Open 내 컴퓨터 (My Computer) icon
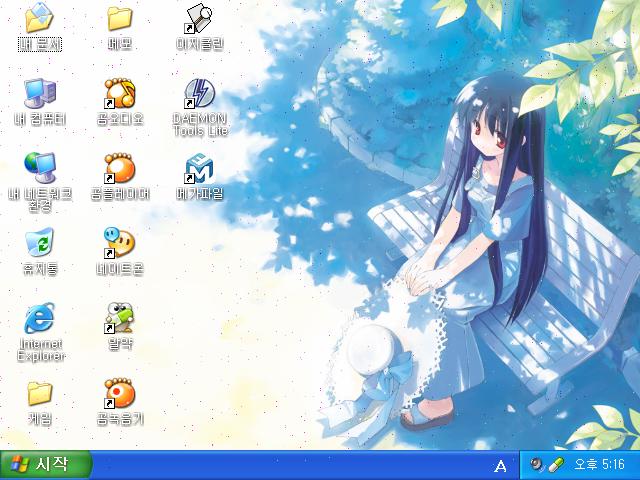640x480 pixels. (x=40, y=94)
